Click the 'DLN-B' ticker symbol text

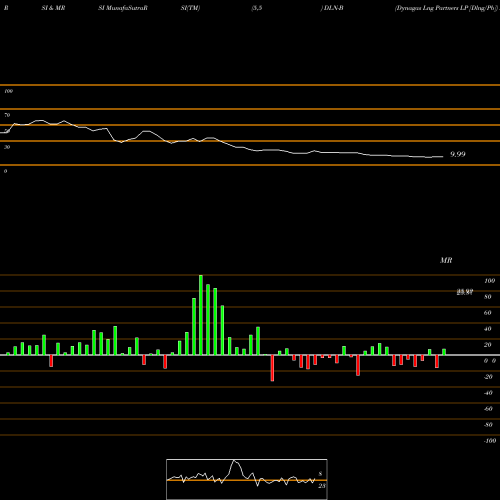pos(334,8)
